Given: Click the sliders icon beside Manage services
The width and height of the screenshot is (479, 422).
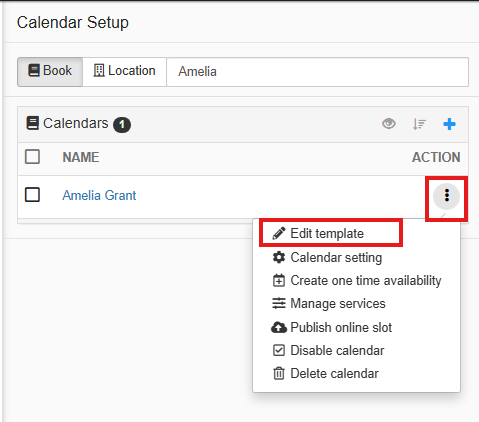Looking at the screenshot, I should click(279, 303).
